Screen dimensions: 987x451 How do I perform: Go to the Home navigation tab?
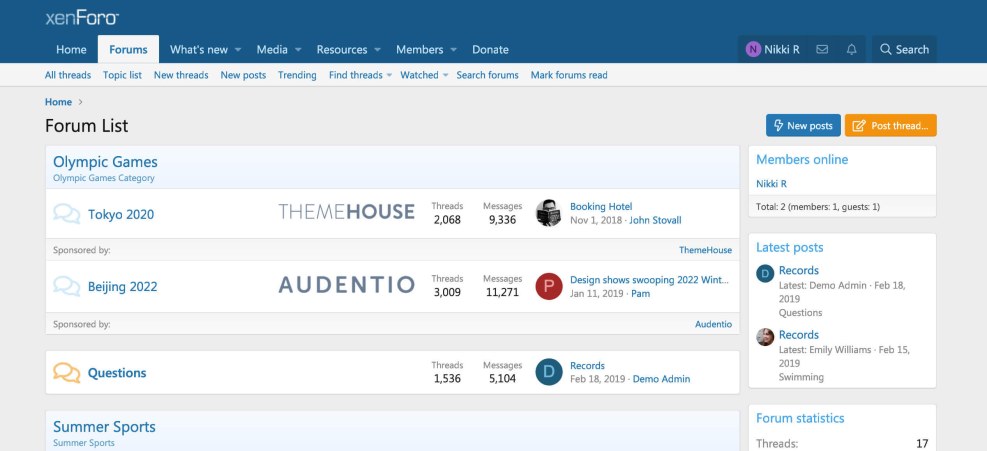71,50
